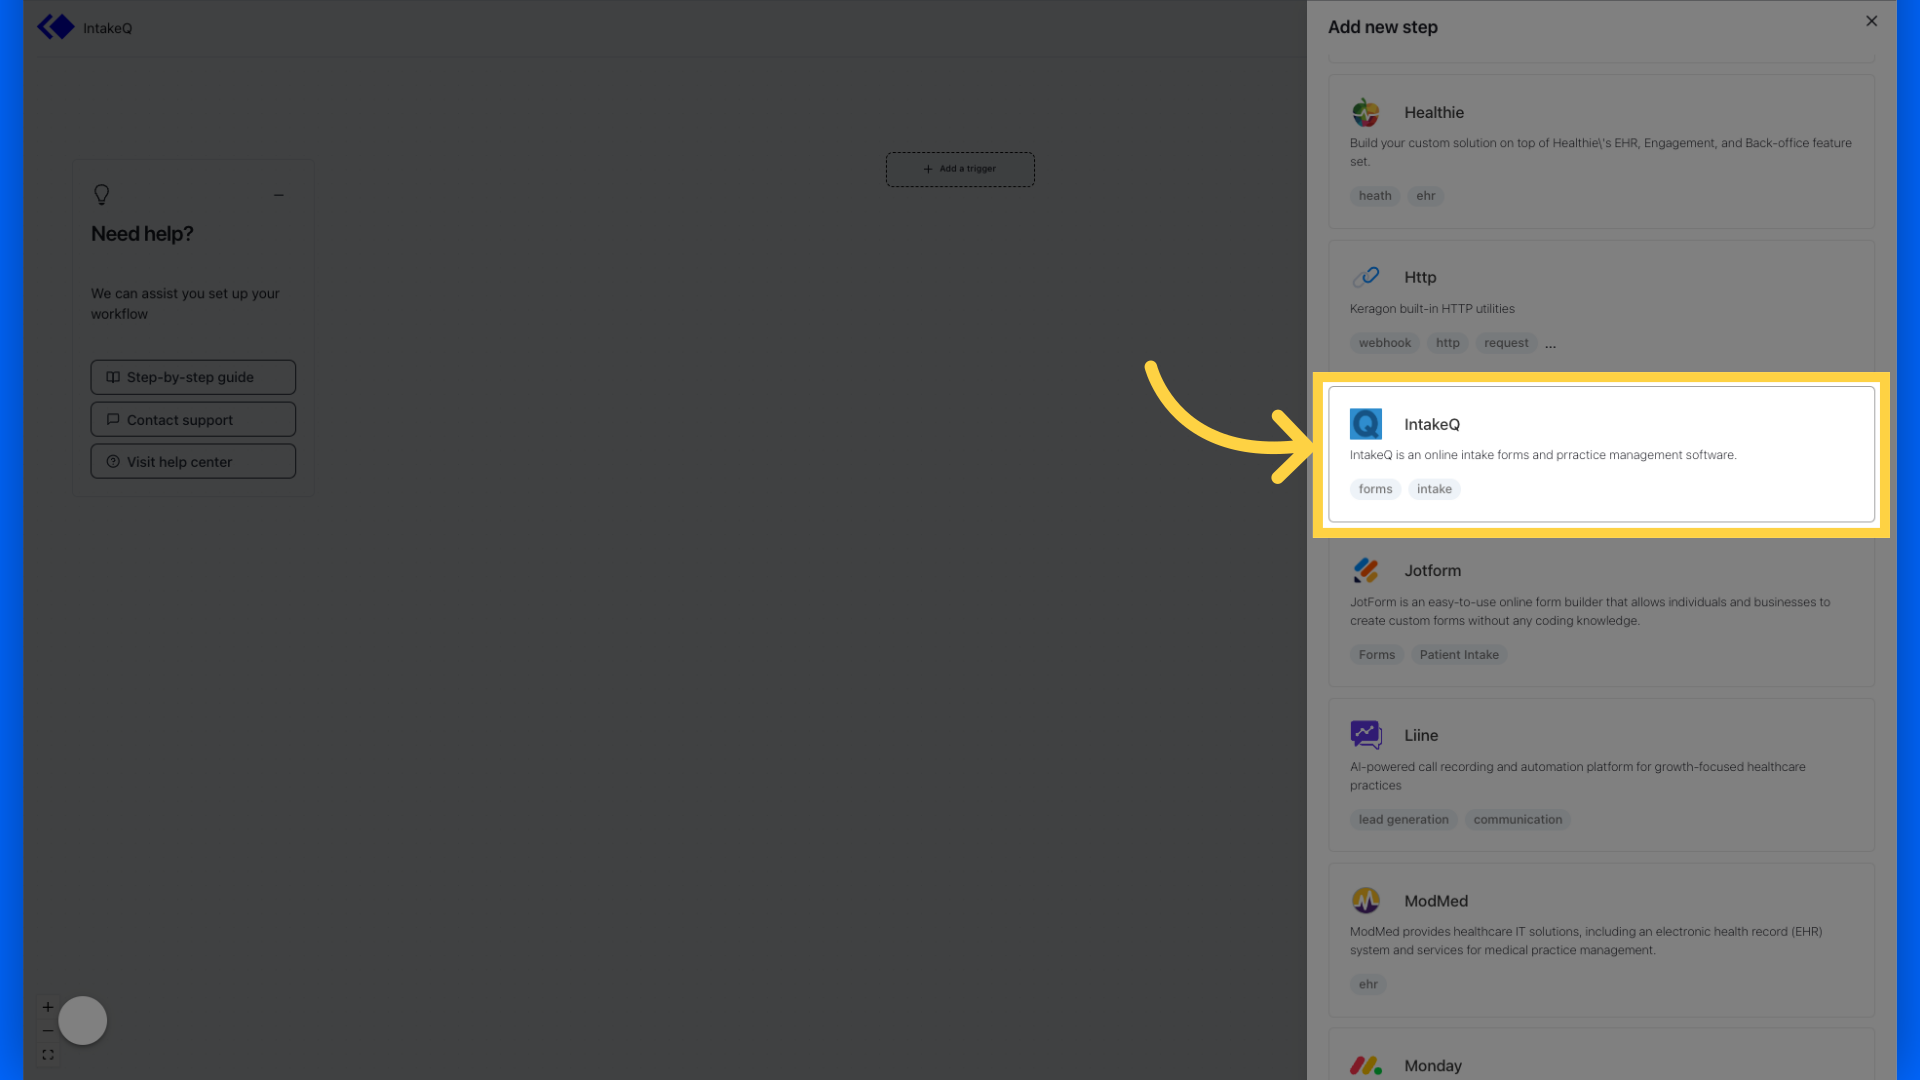Image resolution: width=1920 pixels, height=1080 pixels.
Task: Click the ehr tag on ModMed
Action: pyautogui.click(x=1368, y=985)
